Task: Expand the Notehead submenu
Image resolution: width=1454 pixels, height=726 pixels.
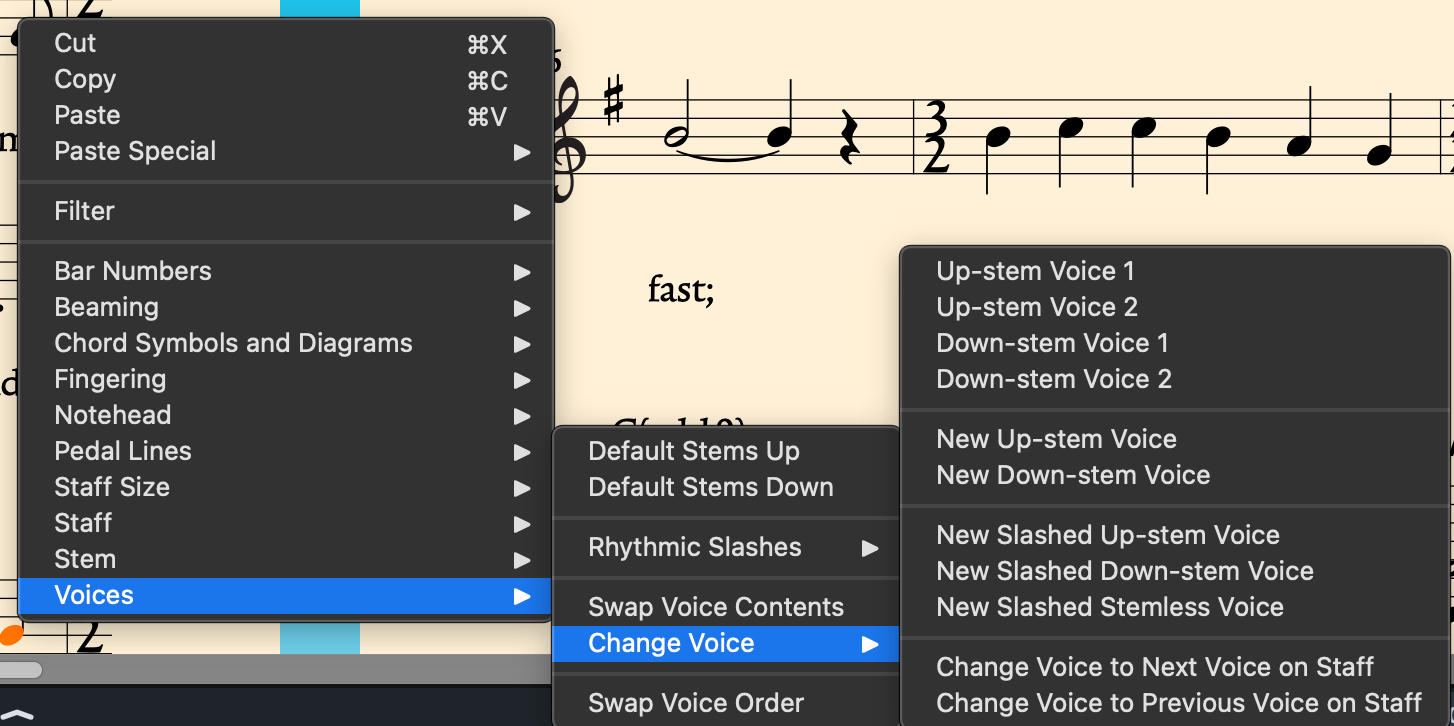Action: (113, 415)
